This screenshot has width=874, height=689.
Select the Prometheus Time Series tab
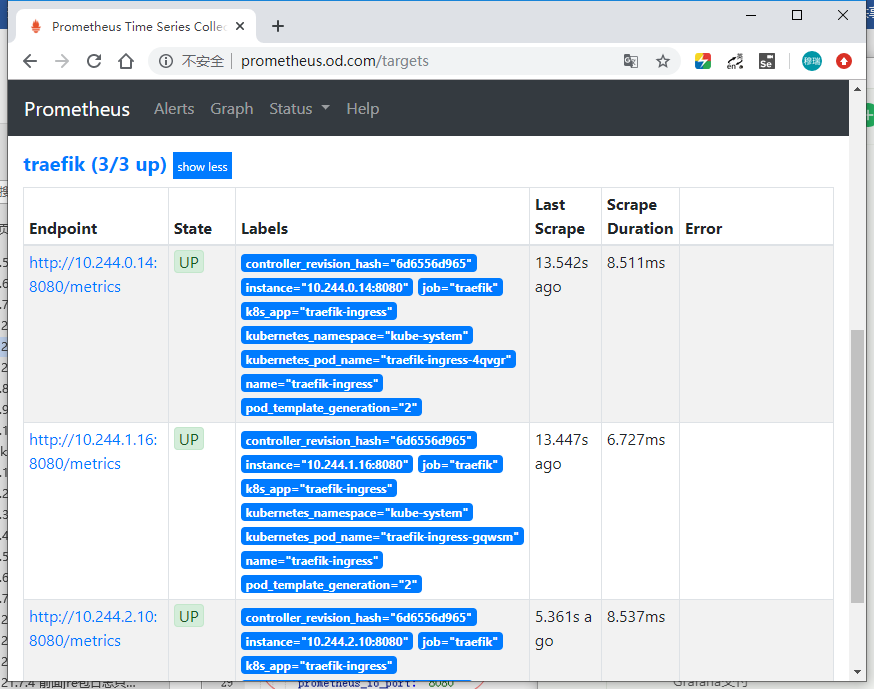(x=137, y=26)
